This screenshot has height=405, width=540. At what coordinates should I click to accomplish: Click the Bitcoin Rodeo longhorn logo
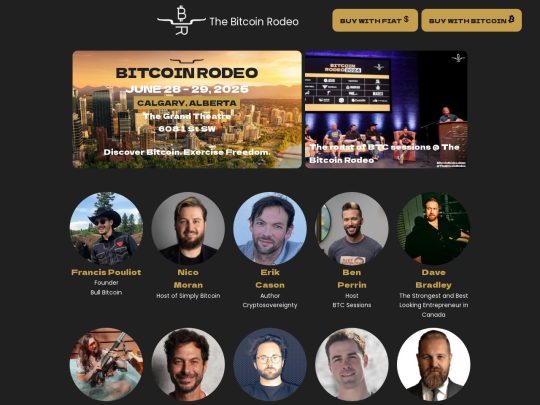(x=181, y=20)
